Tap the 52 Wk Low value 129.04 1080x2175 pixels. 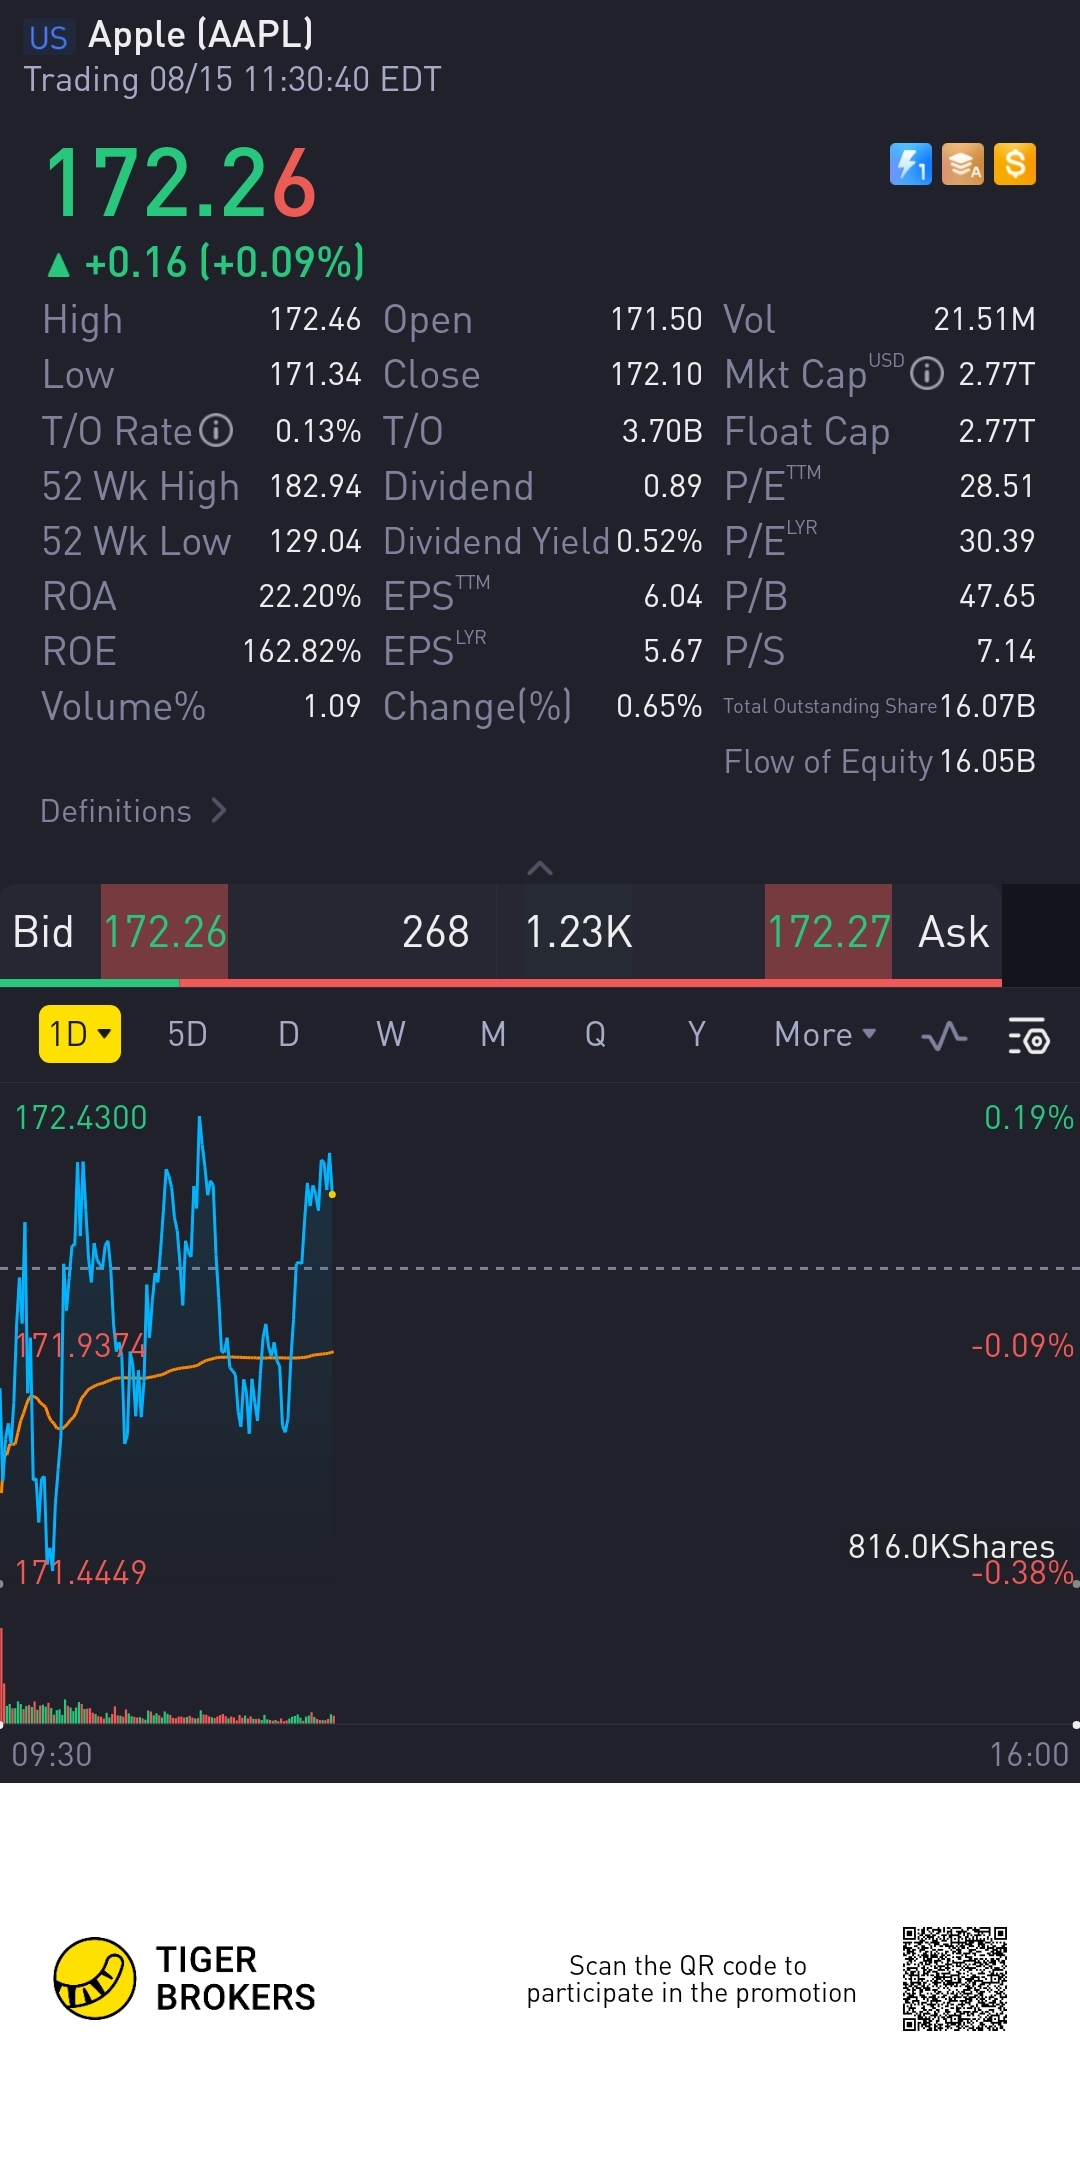tap(315, 541)
